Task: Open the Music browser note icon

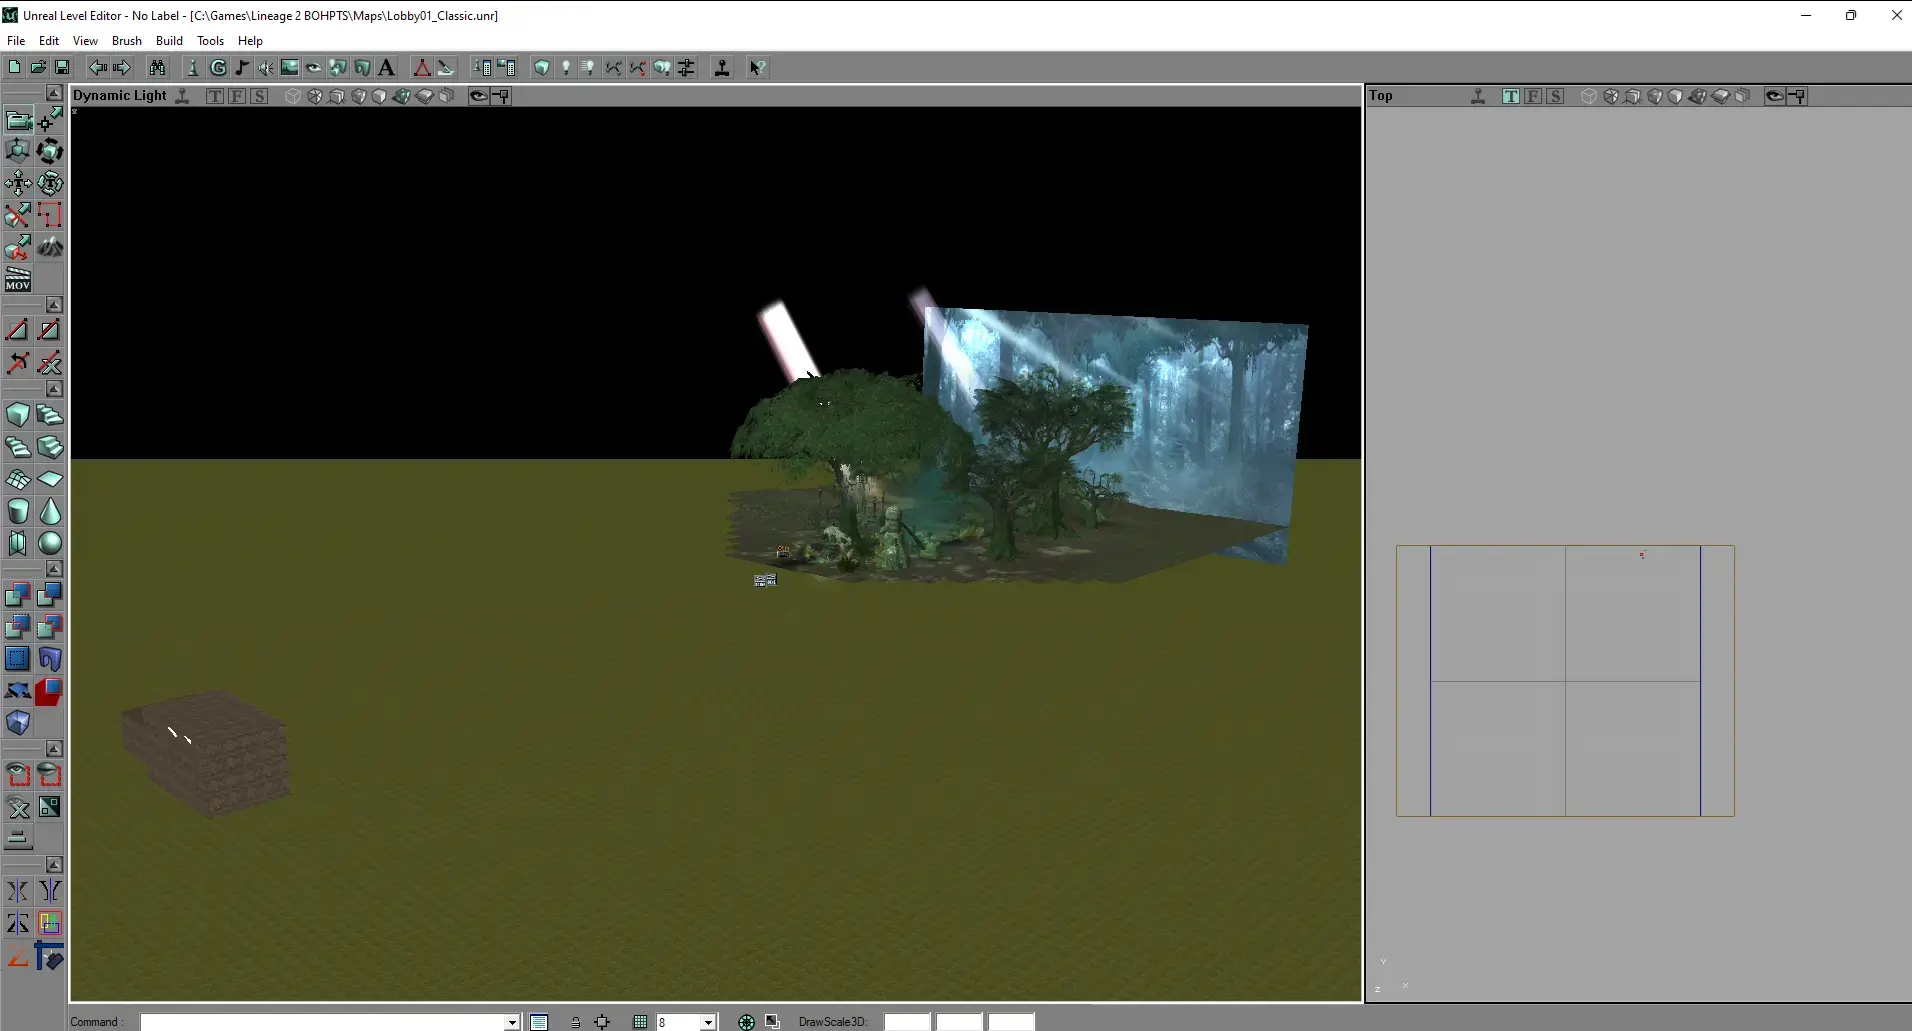Action: pyautogui.click(x=242, y=67)
